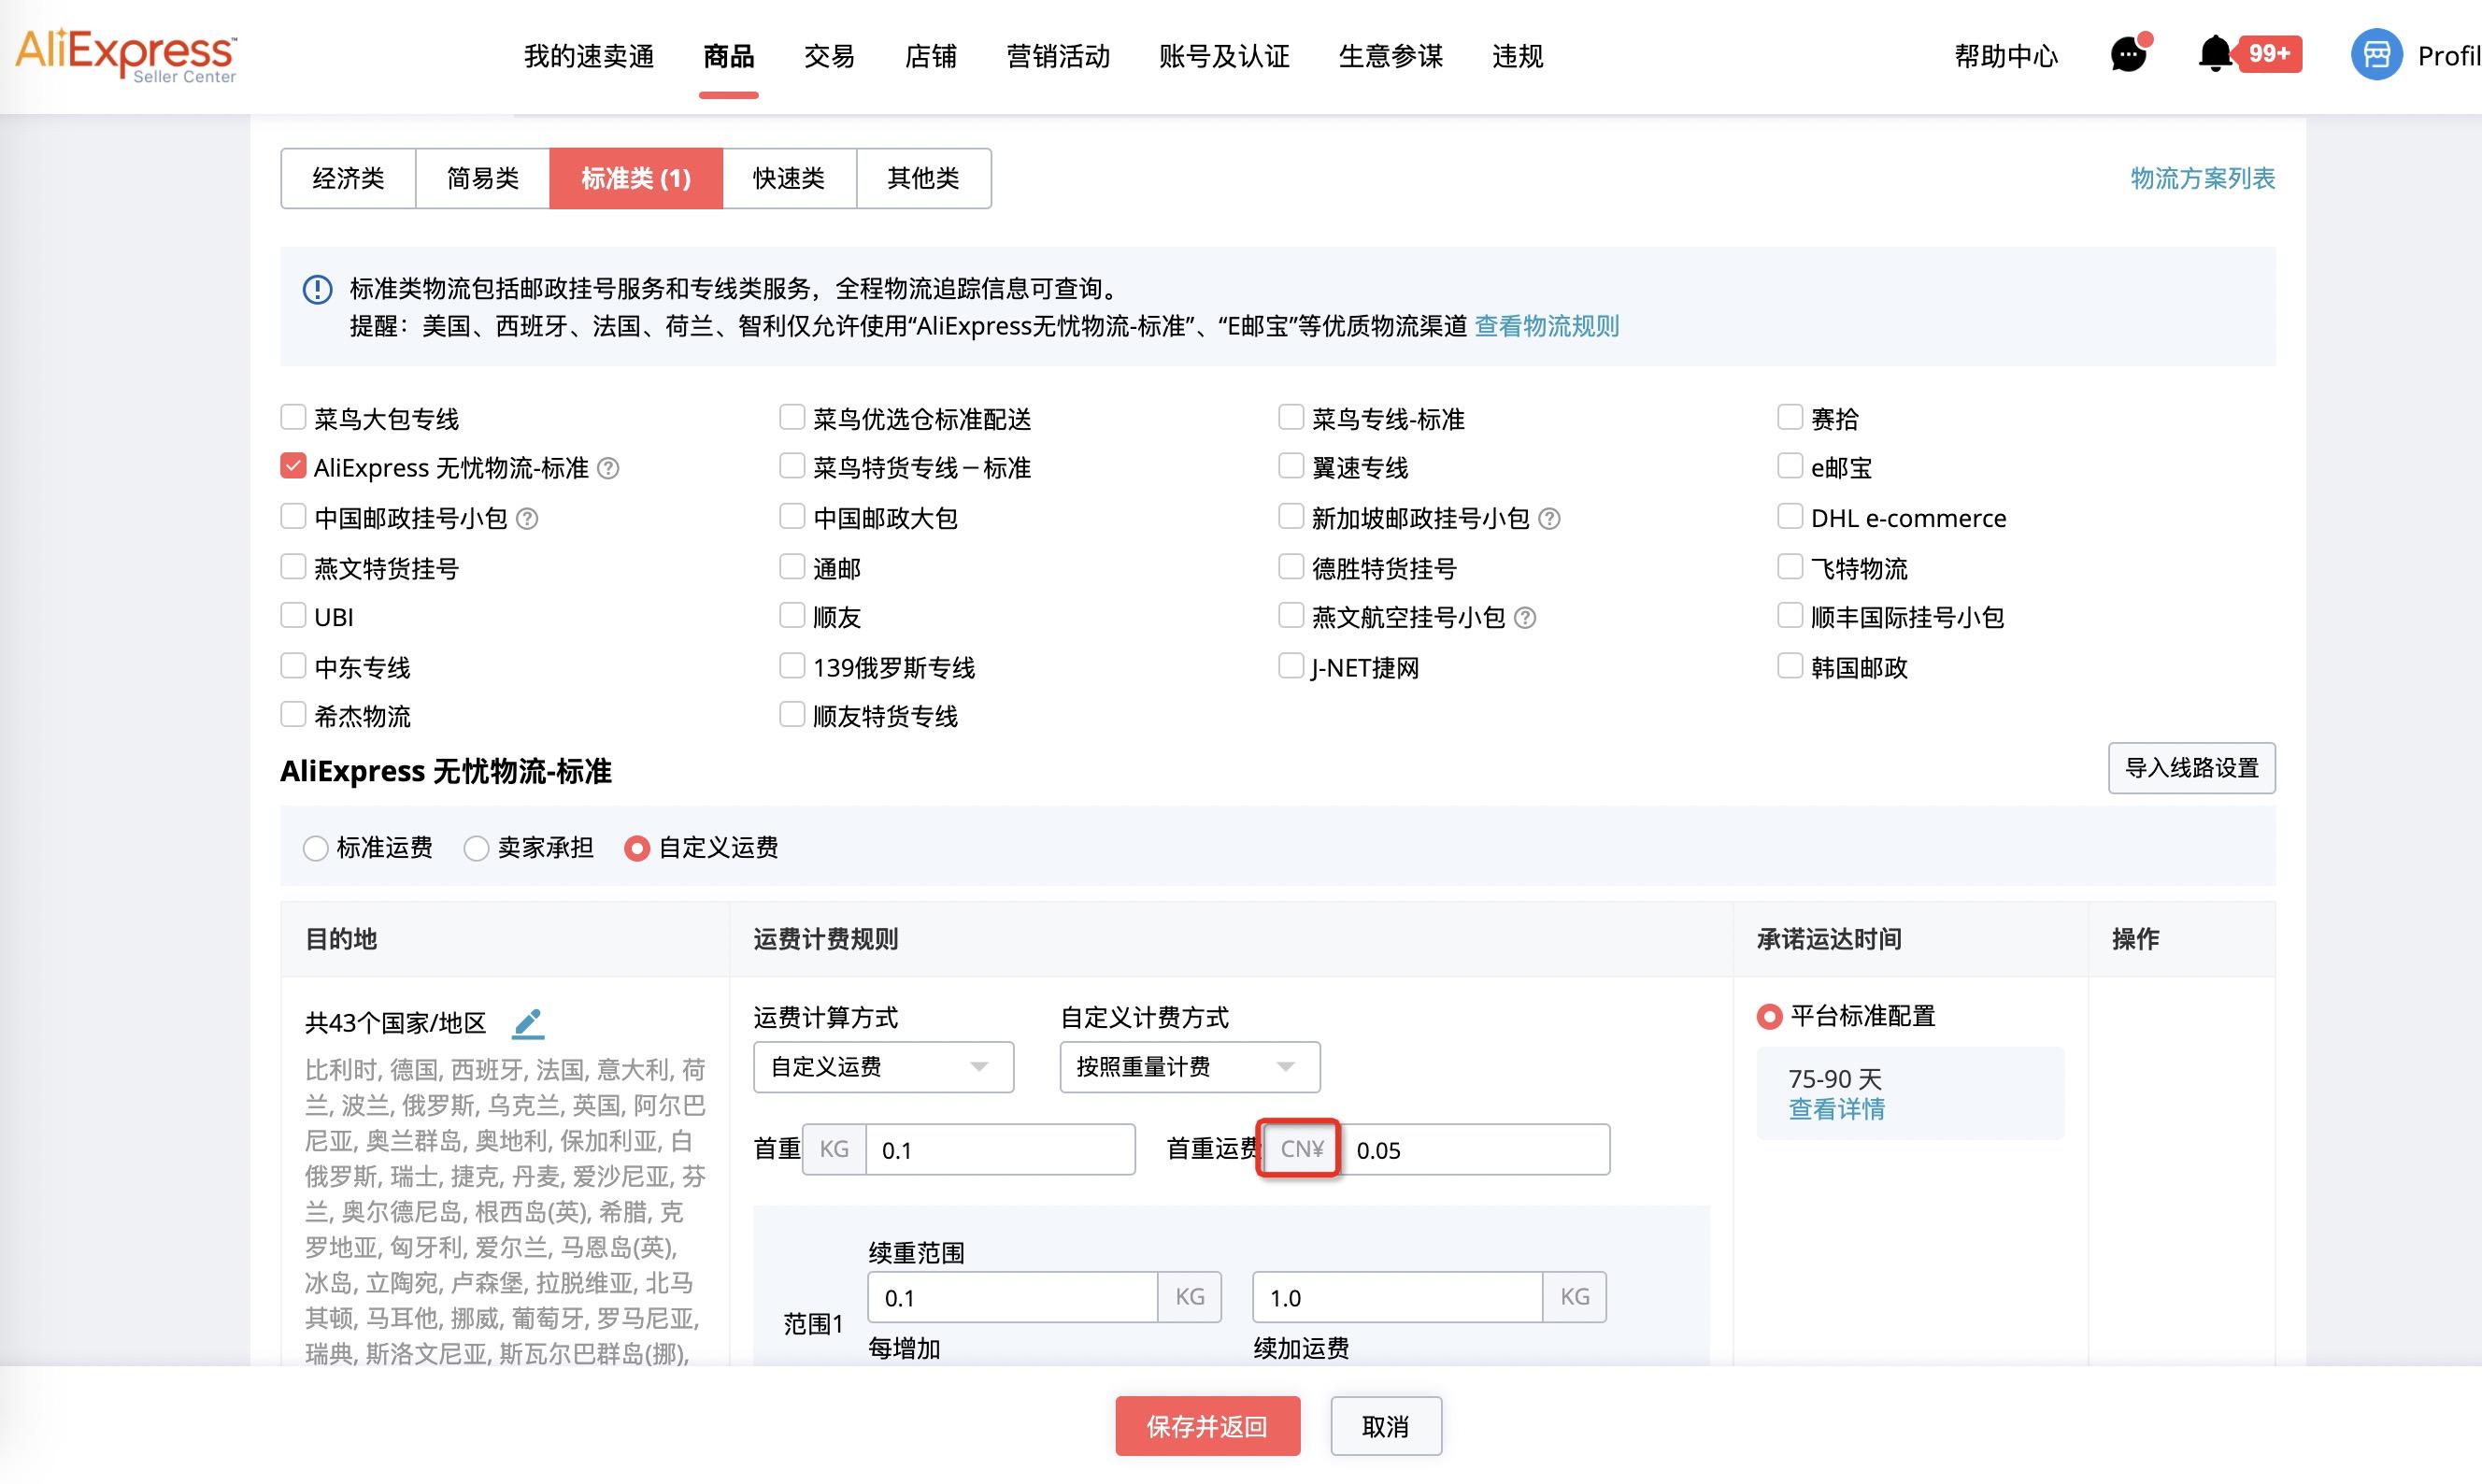Open the notifications bell with 99+ badge
This screenshot has height=1484, width=2482.
pos(2216,55)
